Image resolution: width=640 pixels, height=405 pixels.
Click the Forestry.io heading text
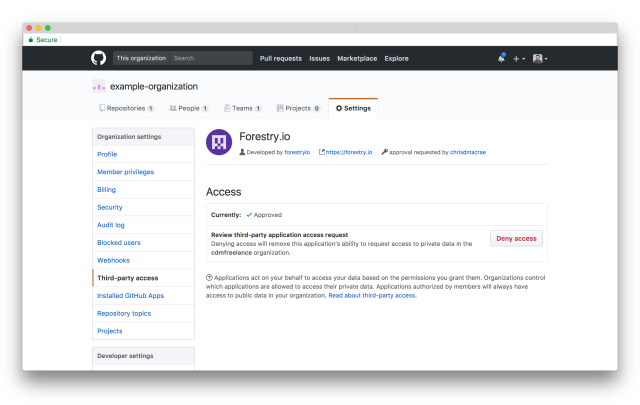click(x=264, y=136)
